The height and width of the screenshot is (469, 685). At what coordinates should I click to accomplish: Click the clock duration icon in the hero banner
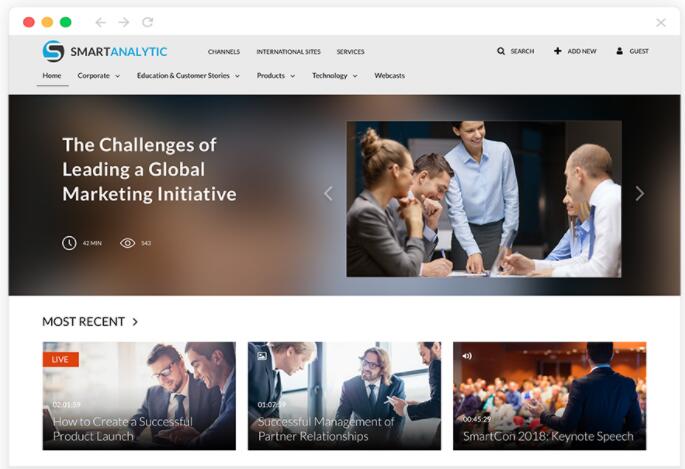69,243
